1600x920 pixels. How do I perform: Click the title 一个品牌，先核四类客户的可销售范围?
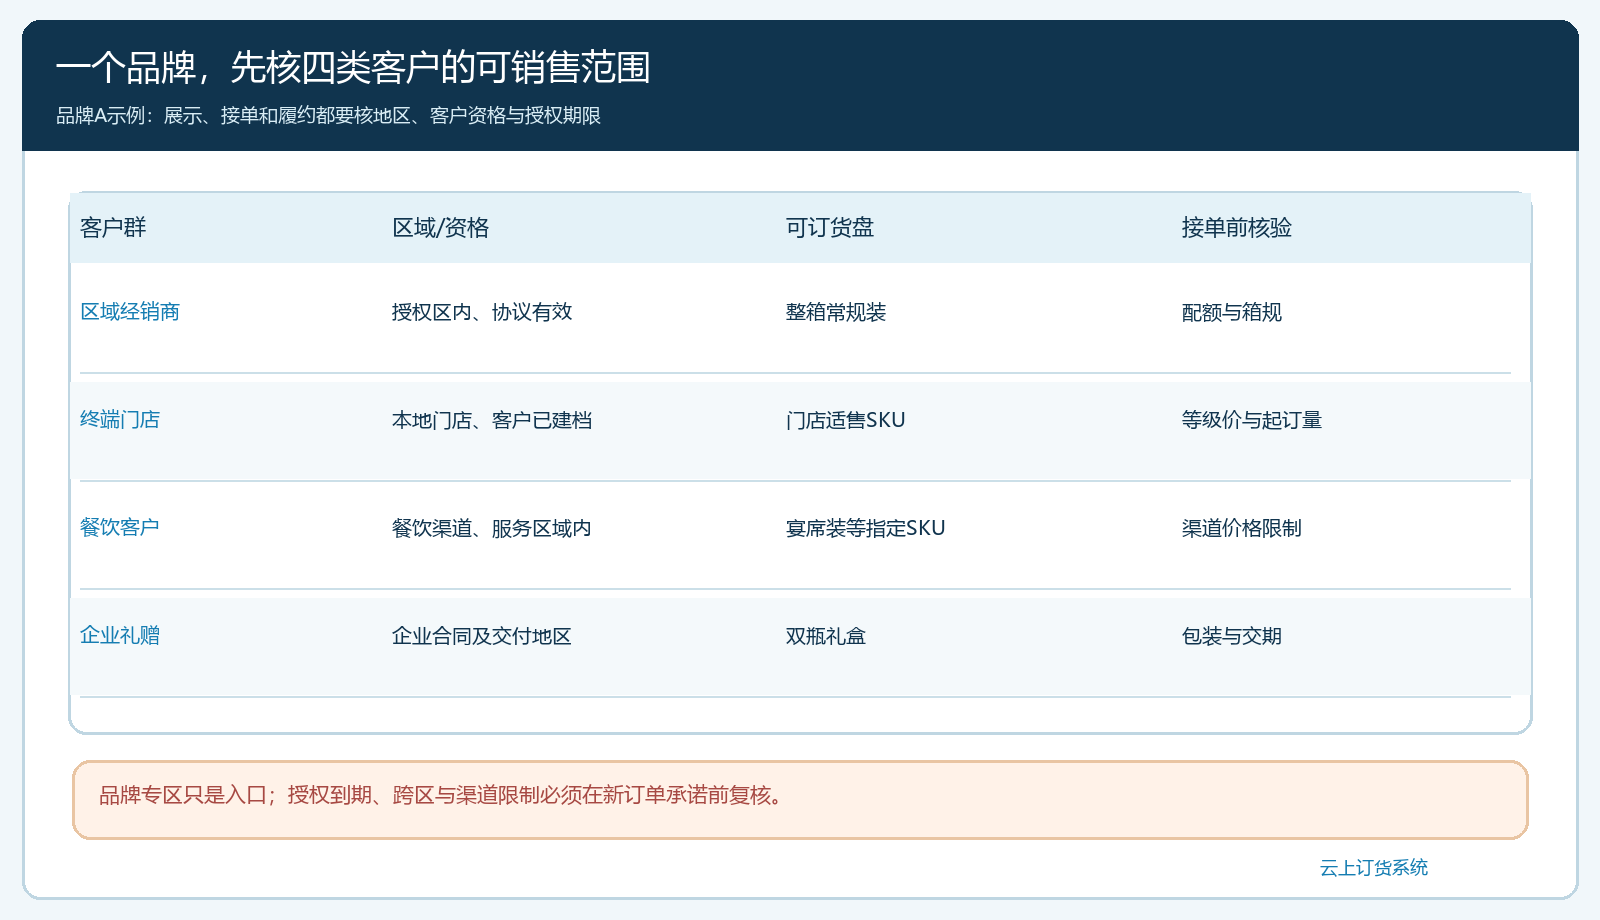(x=353, y=68)
